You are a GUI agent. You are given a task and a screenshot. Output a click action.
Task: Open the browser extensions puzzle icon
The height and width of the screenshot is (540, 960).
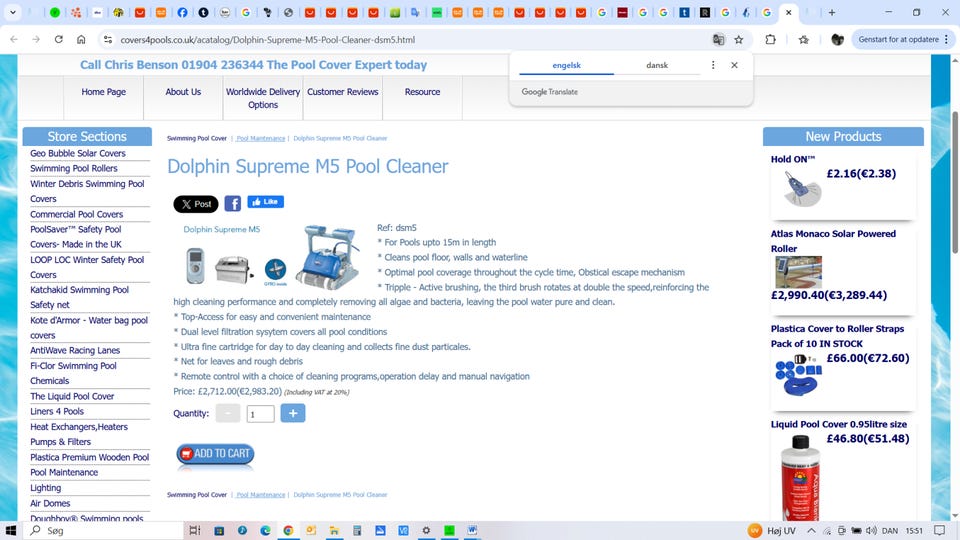770,39
